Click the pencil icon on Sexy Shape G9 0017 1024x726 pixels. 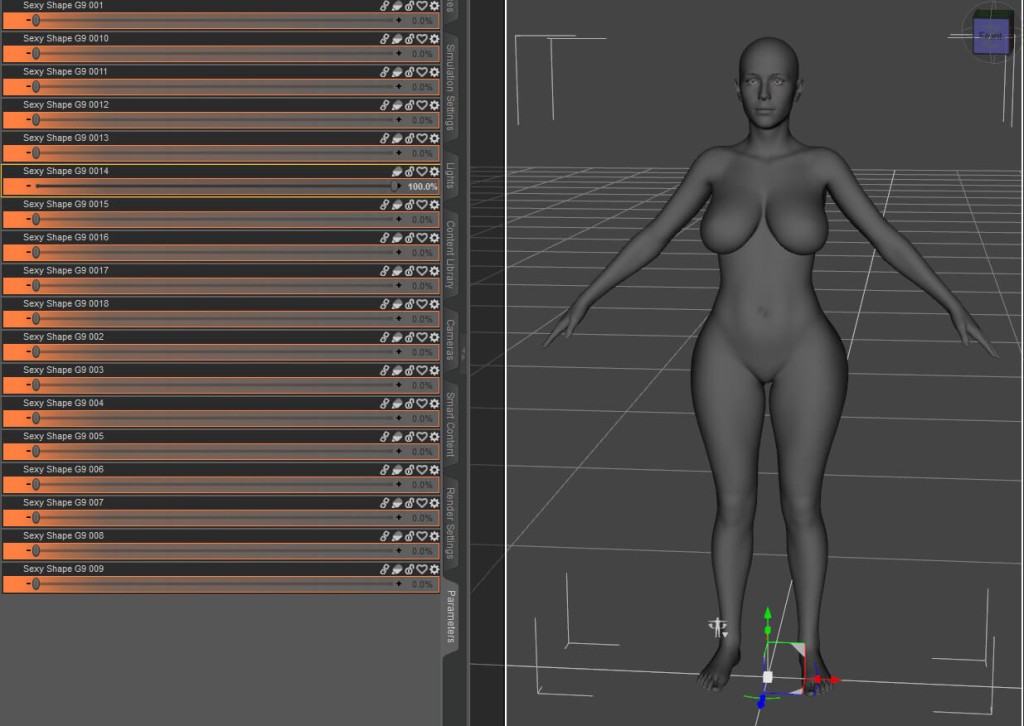(x=397, y=271)
